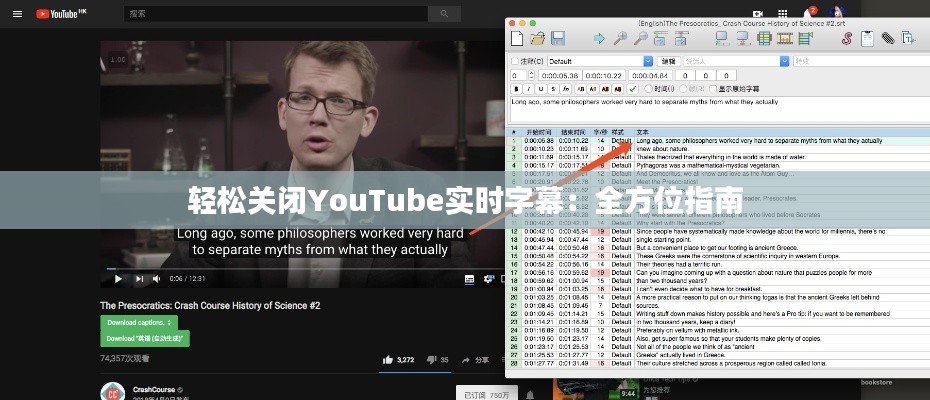This screenshot has width=930, height=400.
Task: Open the CrashCourse channel avatar
Action: click(112, 392)
